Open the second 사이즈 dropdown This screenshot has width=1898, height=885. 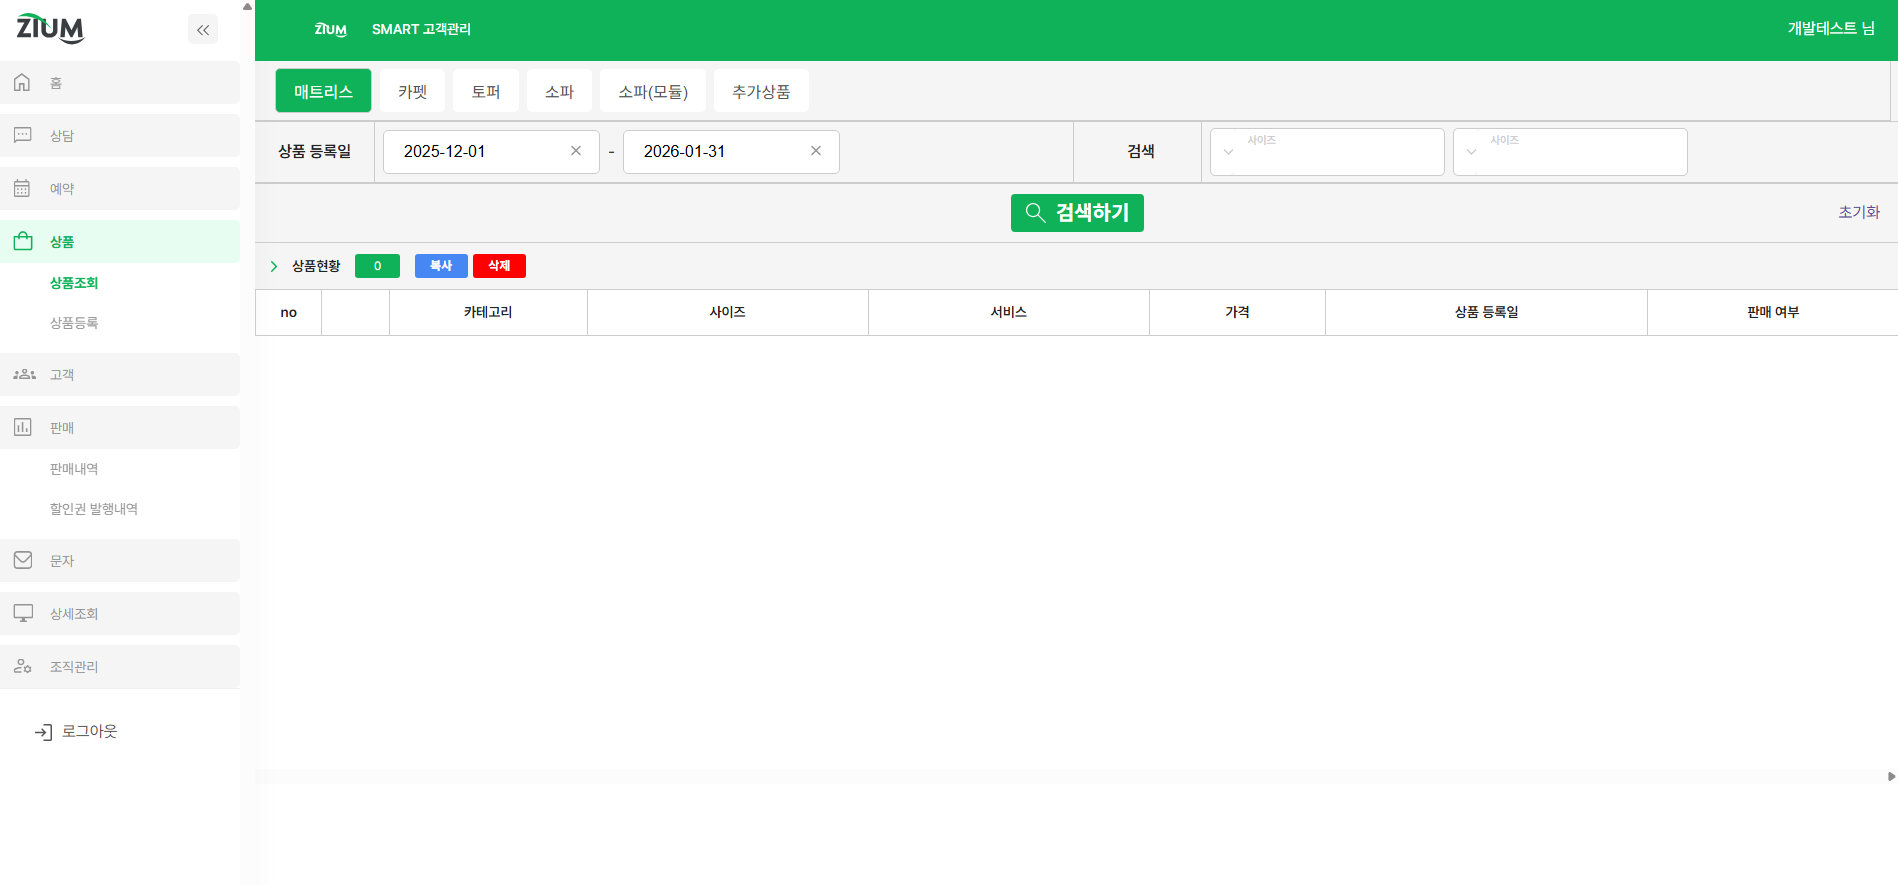[1570, 152]
